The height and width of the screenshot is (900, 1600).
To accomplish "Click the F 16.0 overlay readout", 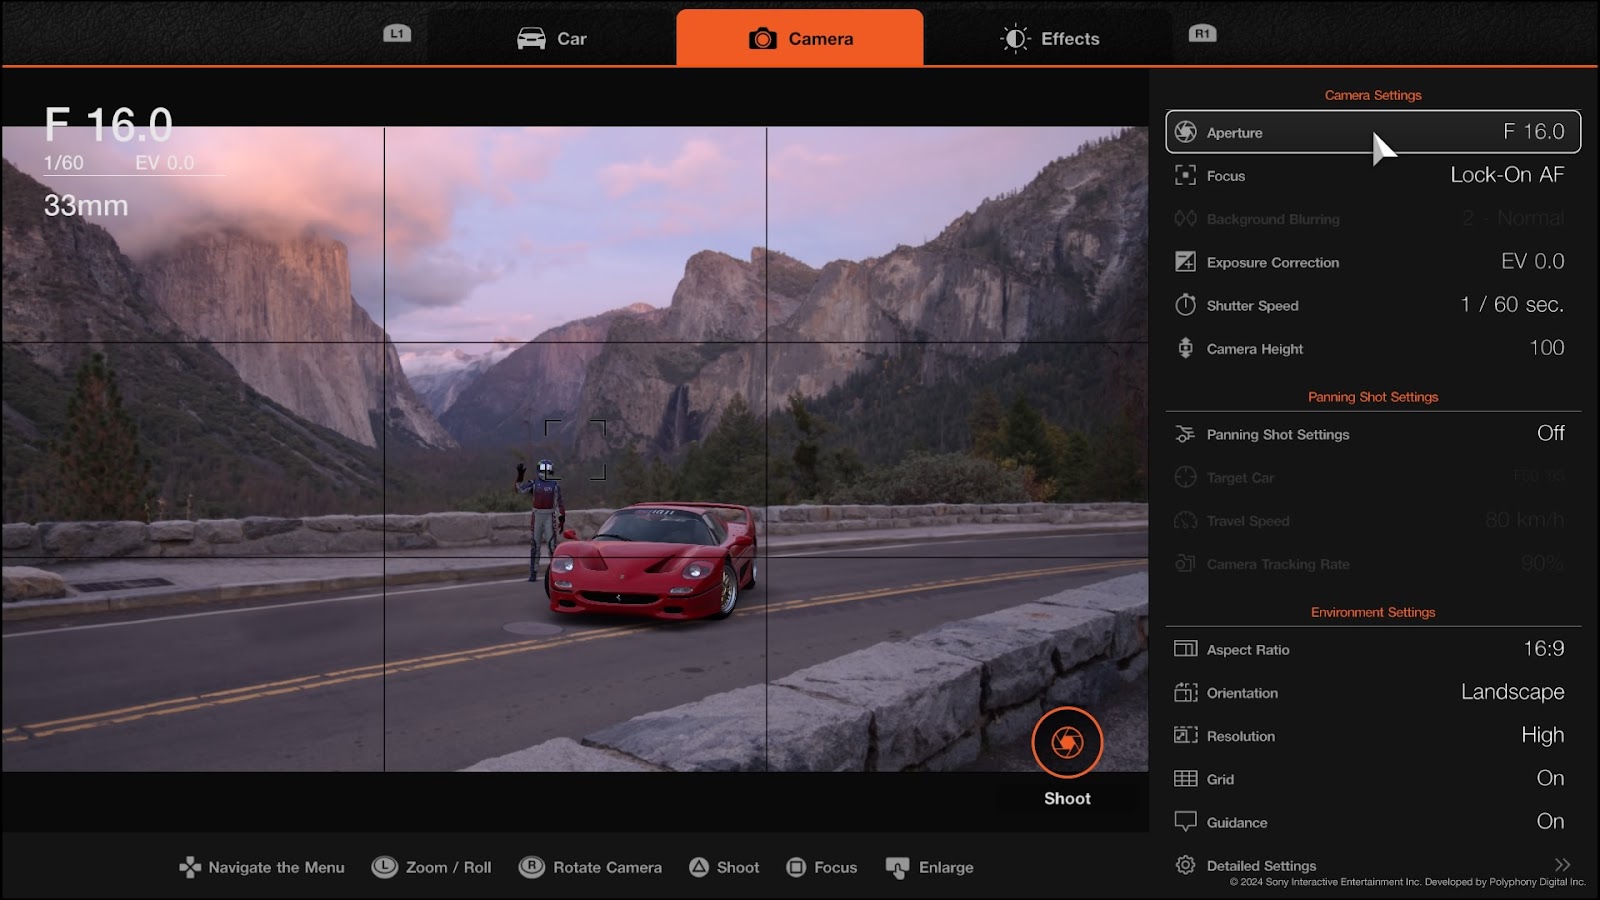I will pos(108,125).
